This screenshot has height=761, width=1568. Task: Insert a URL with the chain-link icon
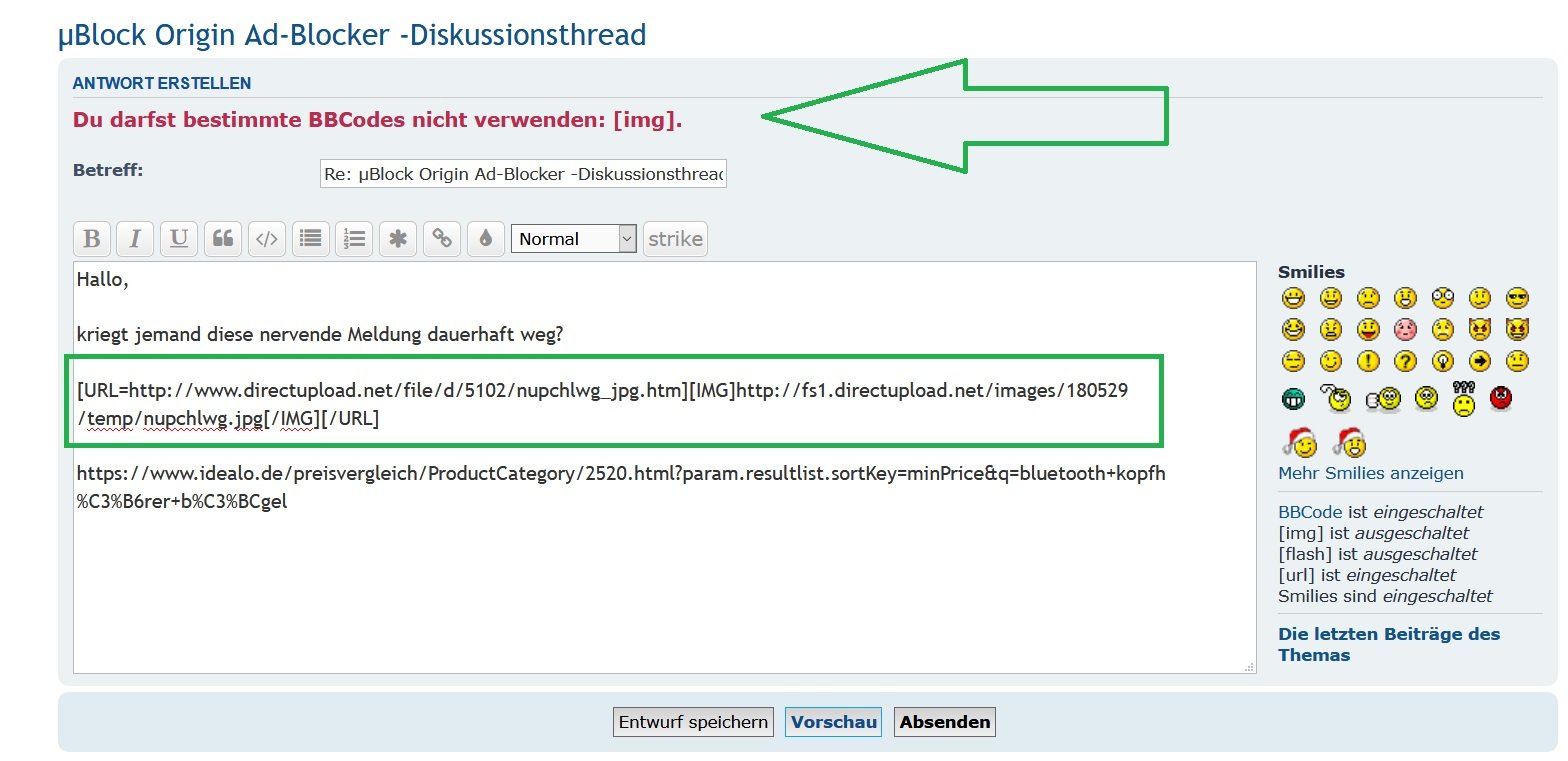coord(441,239)
